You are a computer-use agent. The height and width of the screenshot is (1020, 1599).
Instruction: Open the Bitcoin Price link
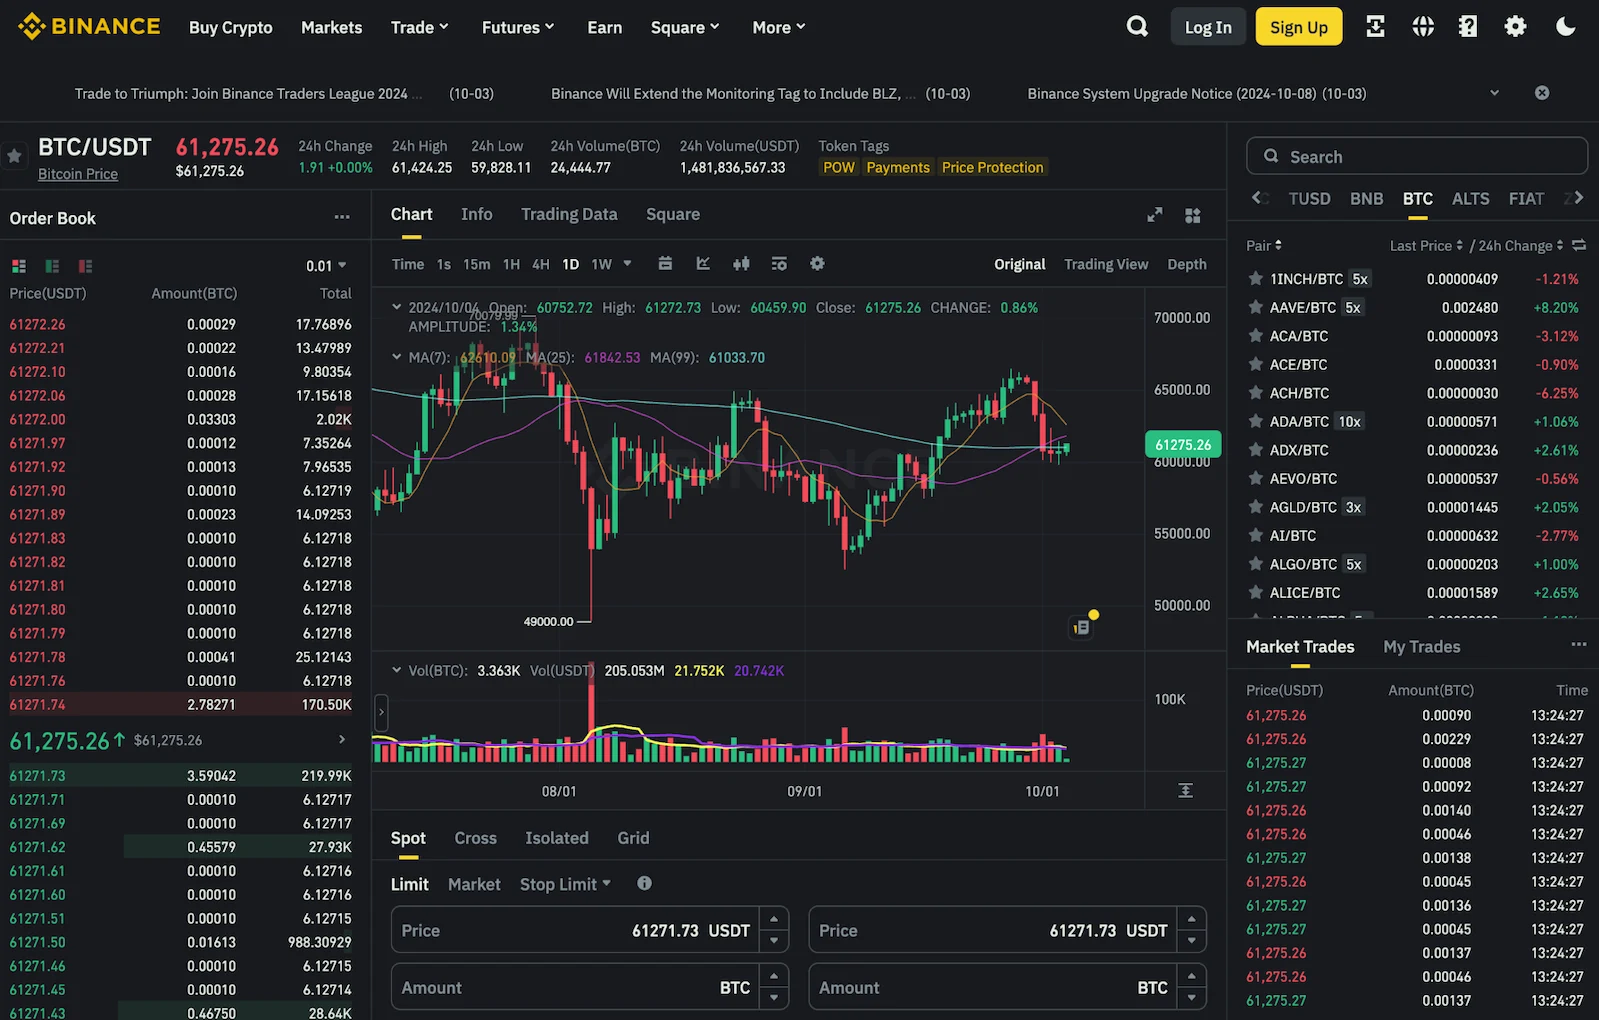(x=78, y=174)
